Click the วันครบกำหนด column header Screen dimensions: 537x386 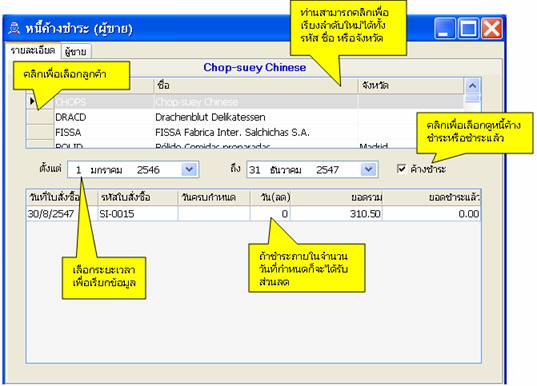[214, 198]
